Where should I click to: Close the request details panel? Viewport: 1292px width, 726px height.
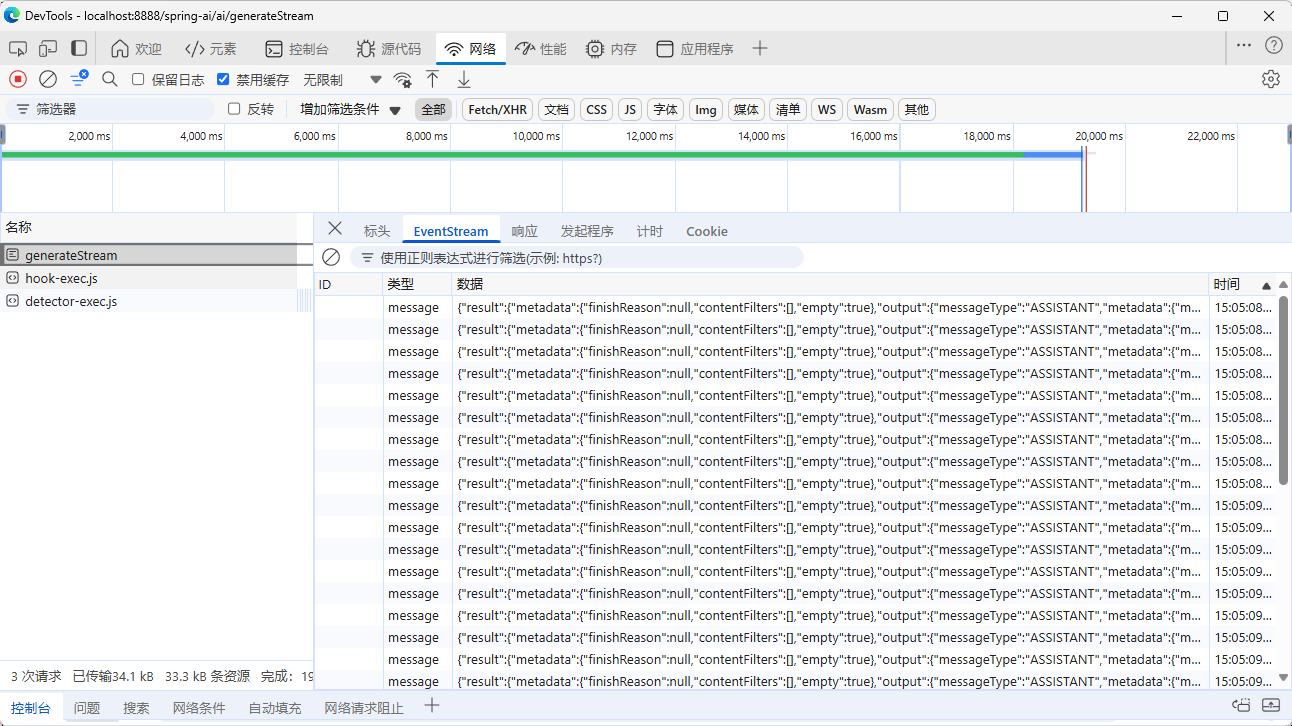click(335, 229)
